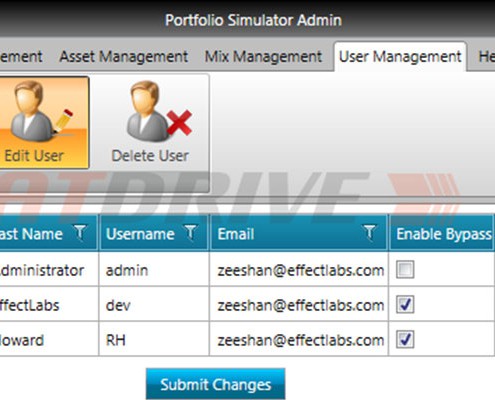This screenshot has width=495, height=400.
Task: Click the Administrator last name cell
Action: tap(49, 269)
